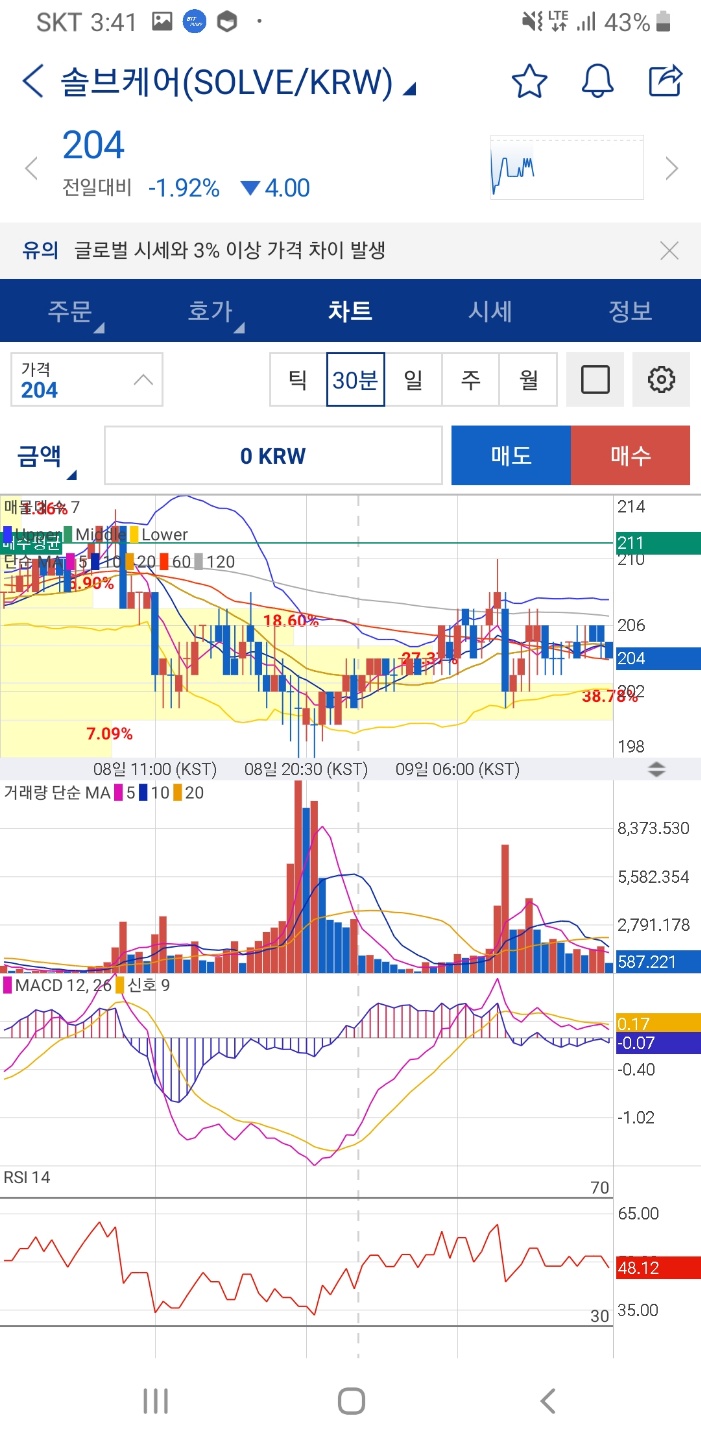Screen dimensions: 701x1440
Task: Tap the red 48.12 RSI value
Action: click(x=656, y=1266)
